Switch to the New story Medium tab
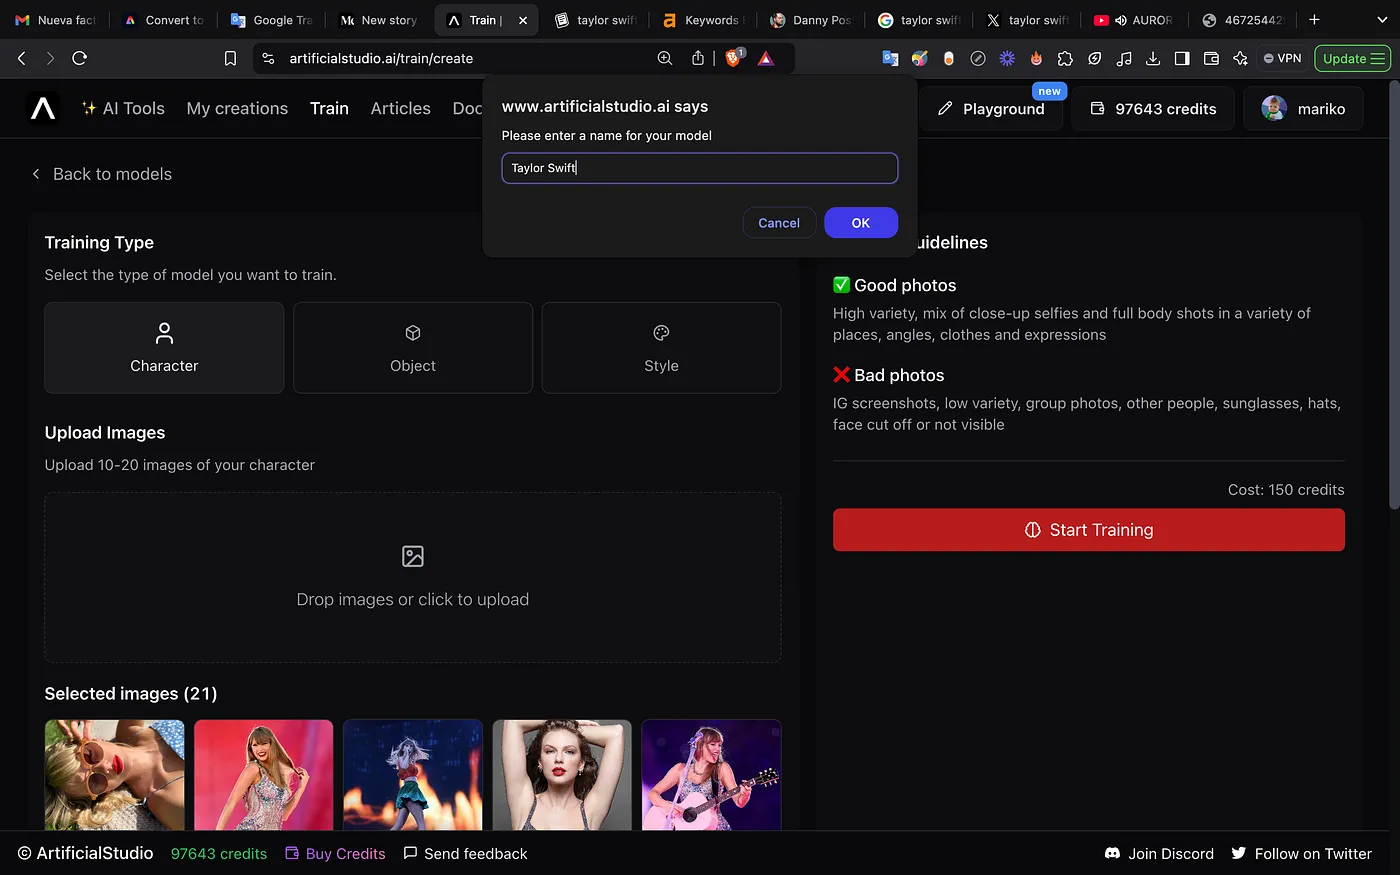This screenshot has height=875, width=1400. coord(379,20)
